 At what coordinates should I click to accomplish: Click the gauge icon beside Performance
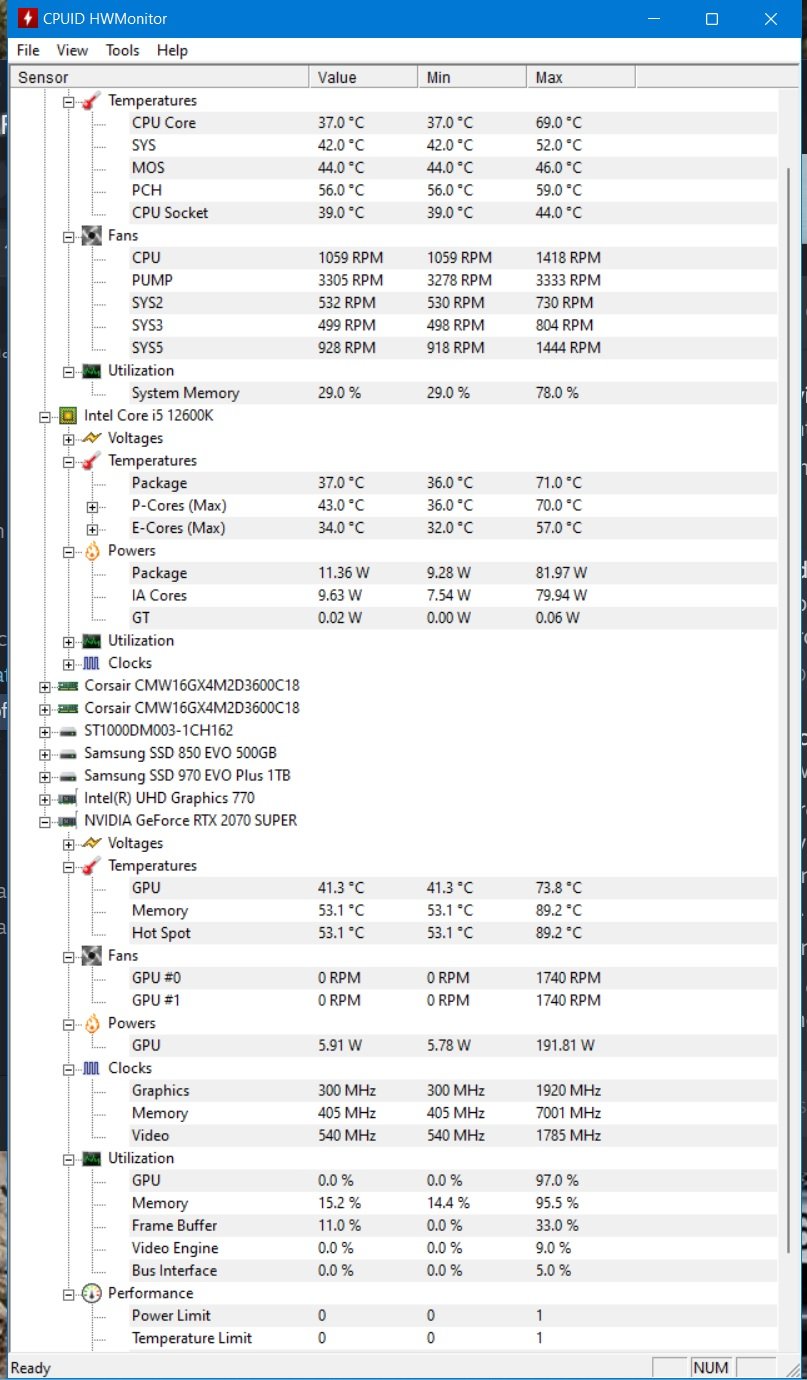click(x=92, y=1293)
